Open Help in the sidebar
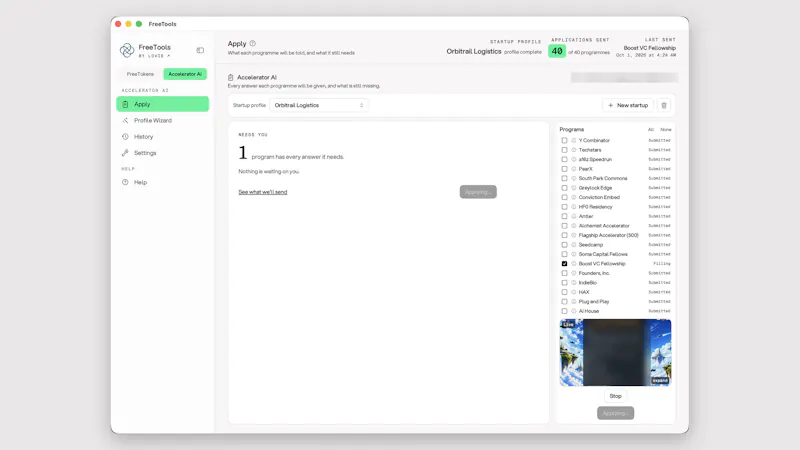Screen dimensions: 800x450 point(162,182)
